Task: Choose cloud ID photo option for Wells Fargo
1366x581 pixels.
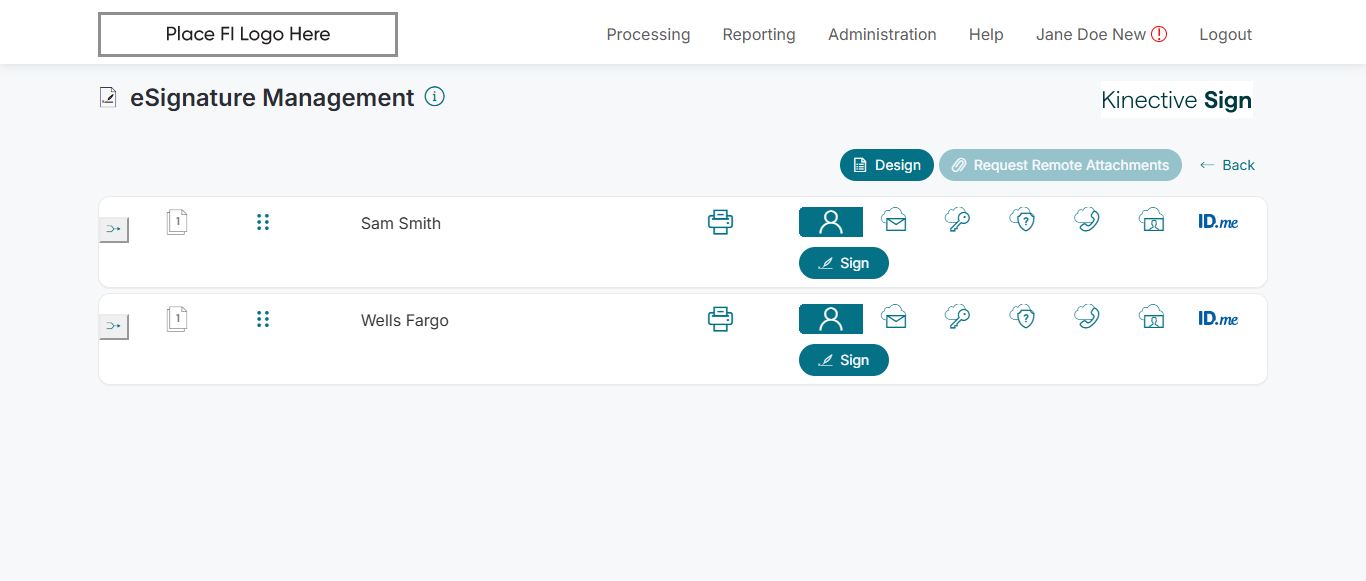Action: click(x=1151, y=318)
